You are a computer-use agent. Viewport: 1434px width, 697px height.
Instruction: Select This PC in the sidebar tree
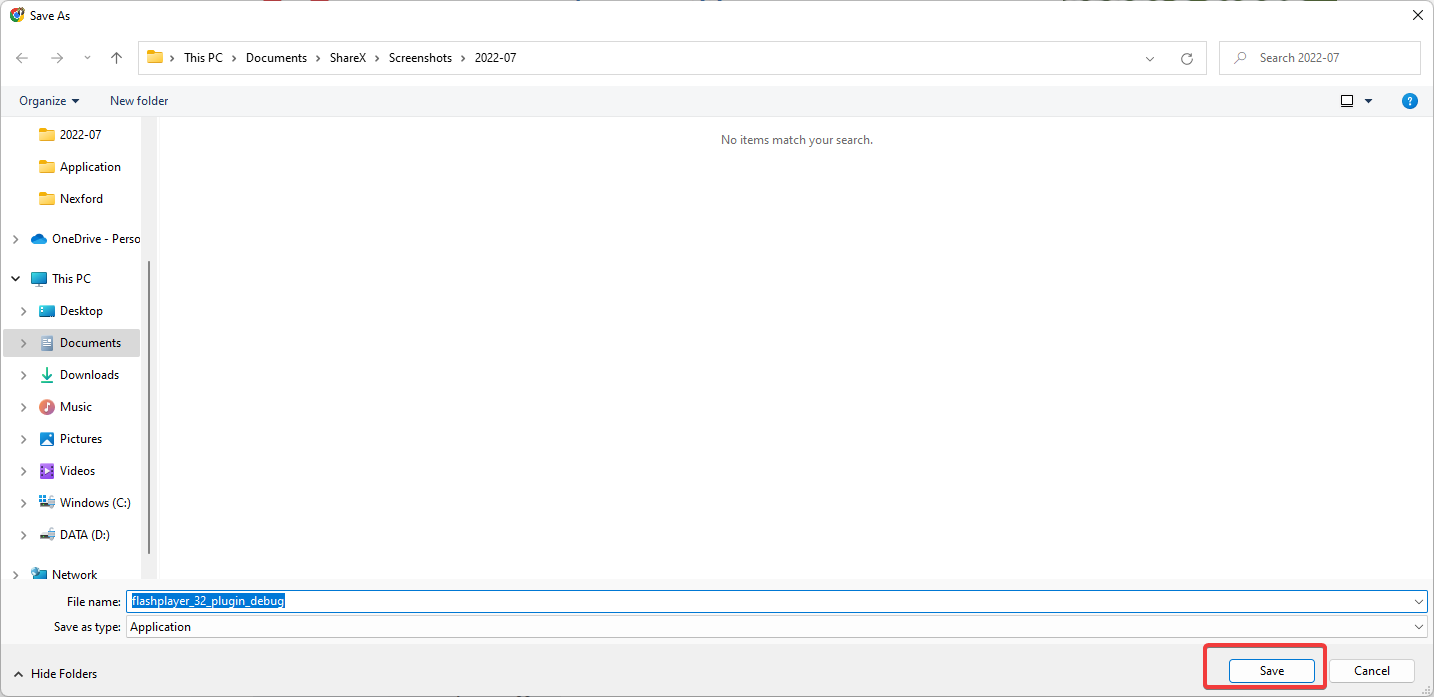61,279
